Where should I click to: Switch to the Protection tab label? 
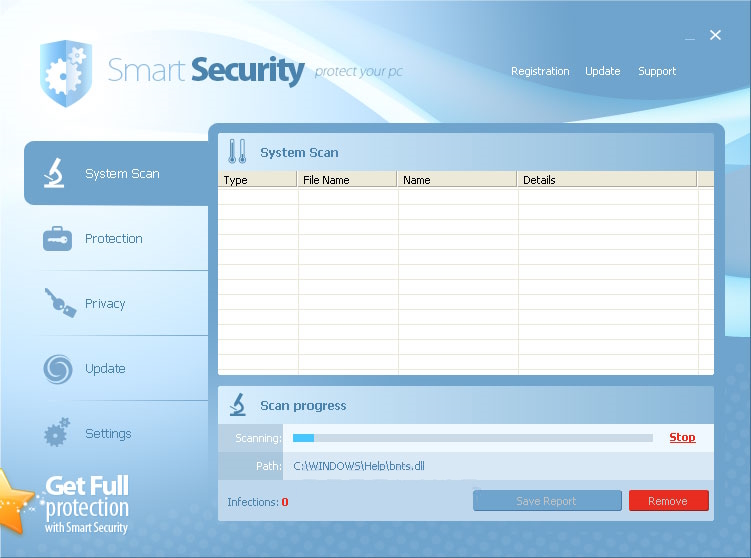click(113, 239)
